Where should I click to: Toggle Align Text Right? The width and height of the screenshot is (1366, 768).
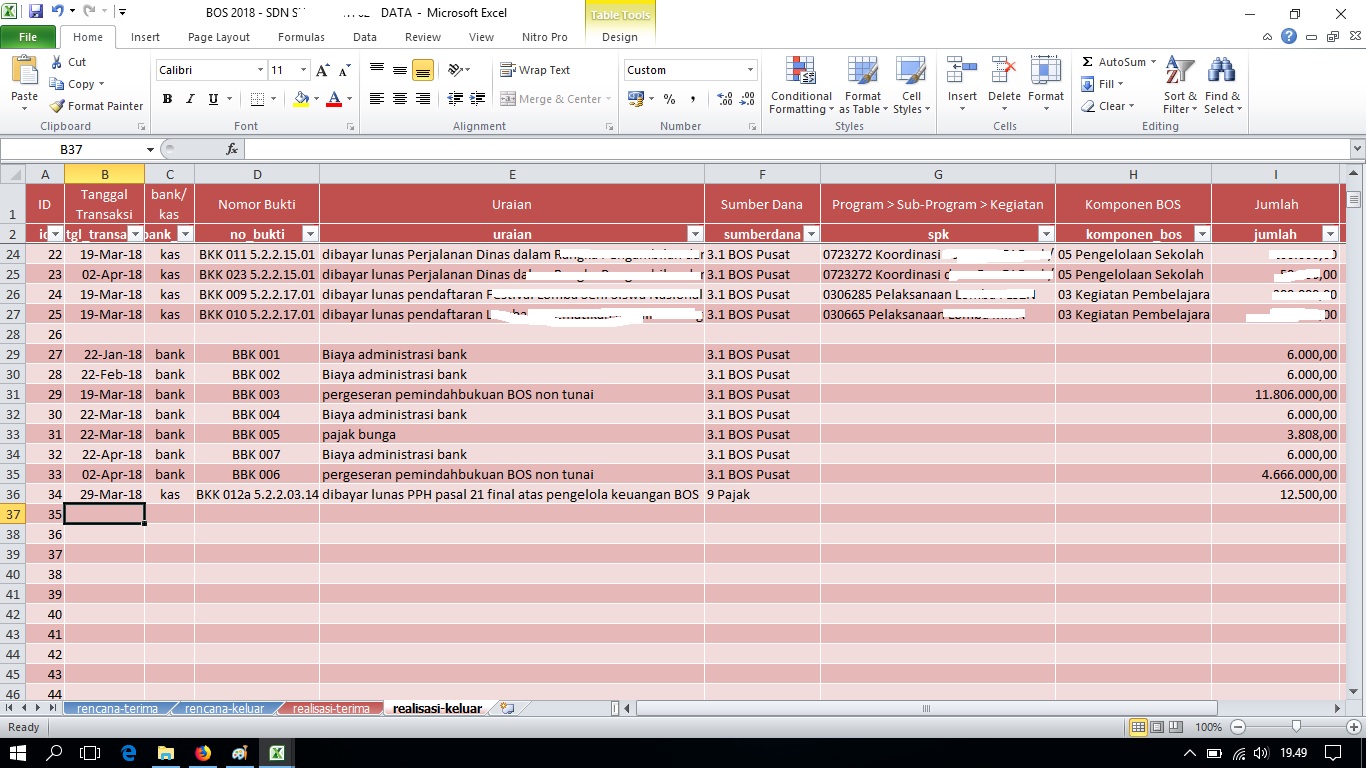coord(423,99)
